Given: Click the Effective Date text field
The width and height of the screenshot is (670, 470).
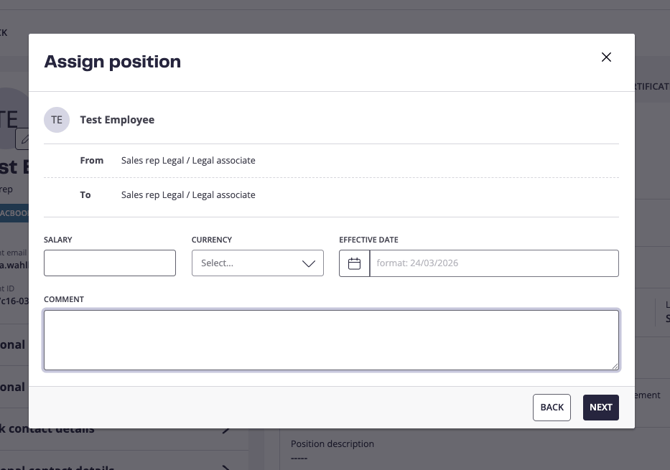Looking at the screenshot, I should pos(493,263).
